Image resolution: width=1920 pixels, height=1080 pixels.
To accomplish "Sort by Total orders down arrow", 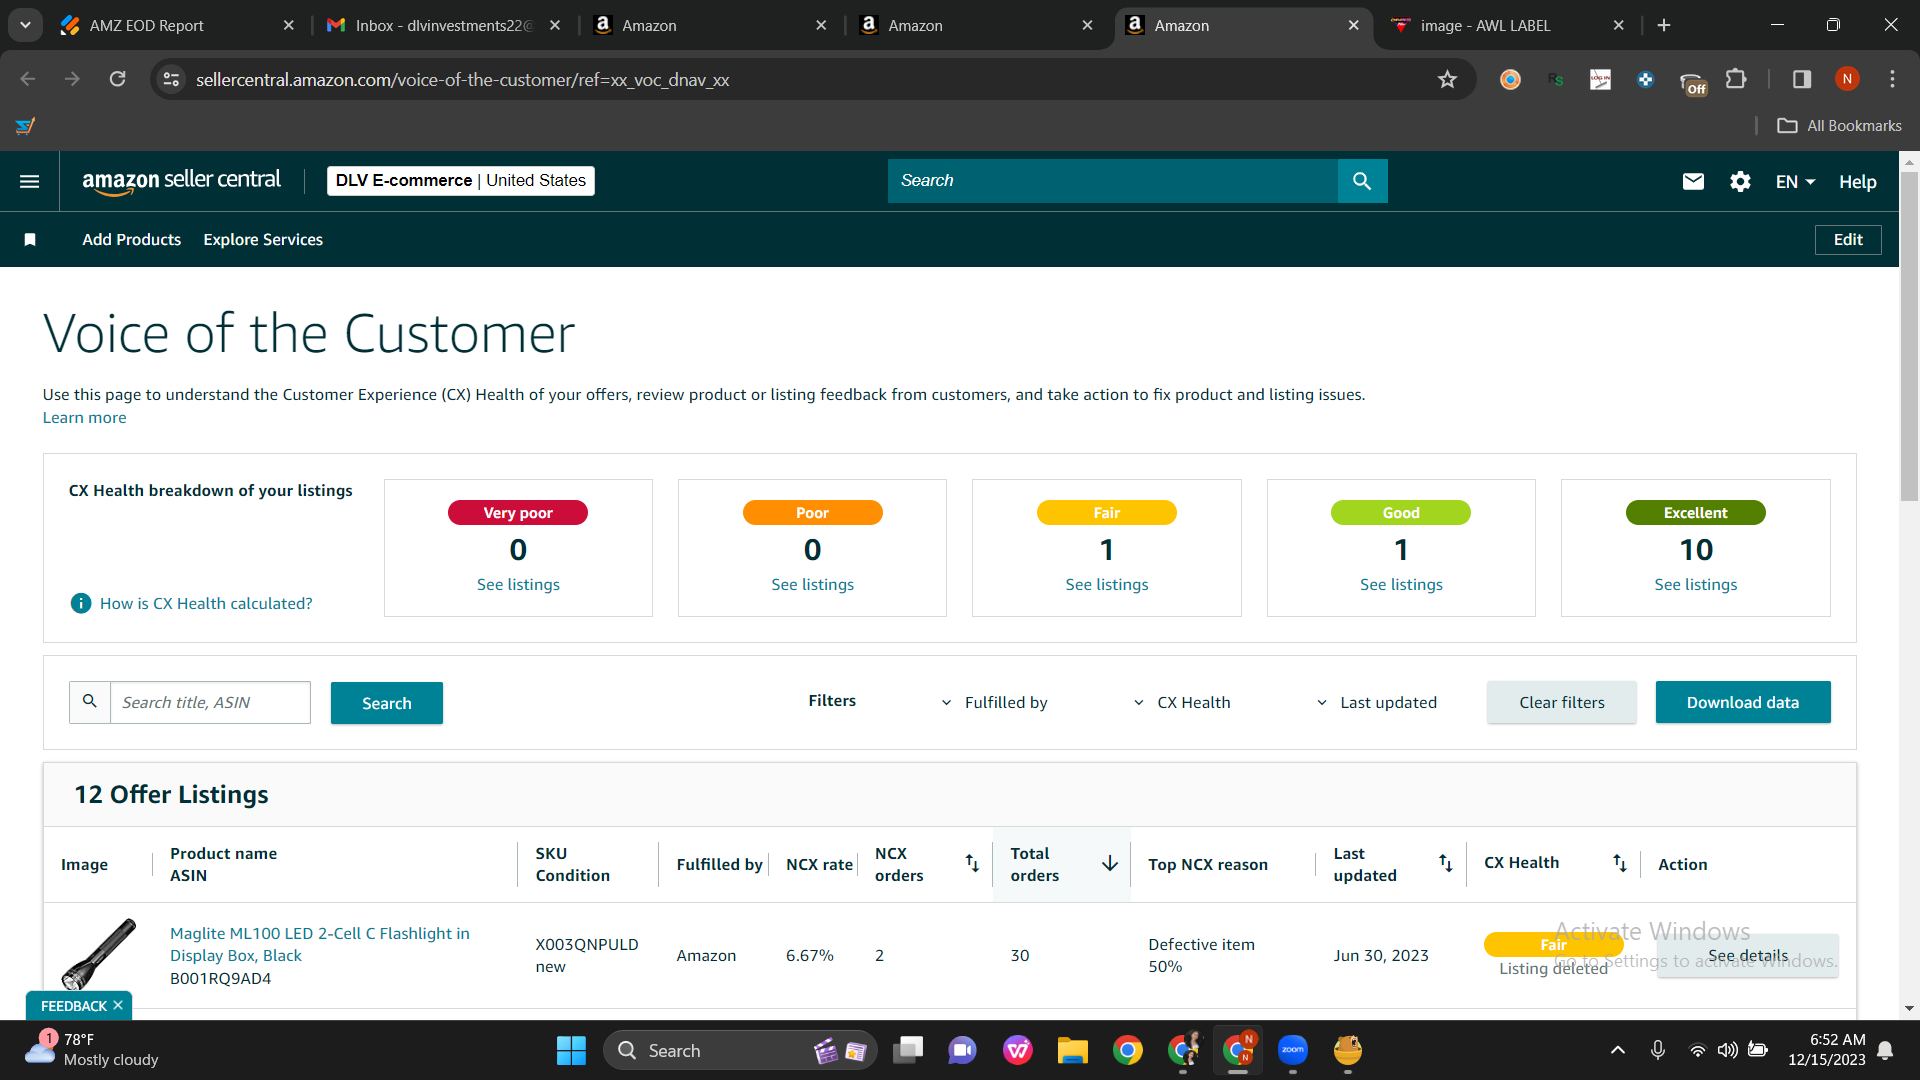I will [1110, 863].
